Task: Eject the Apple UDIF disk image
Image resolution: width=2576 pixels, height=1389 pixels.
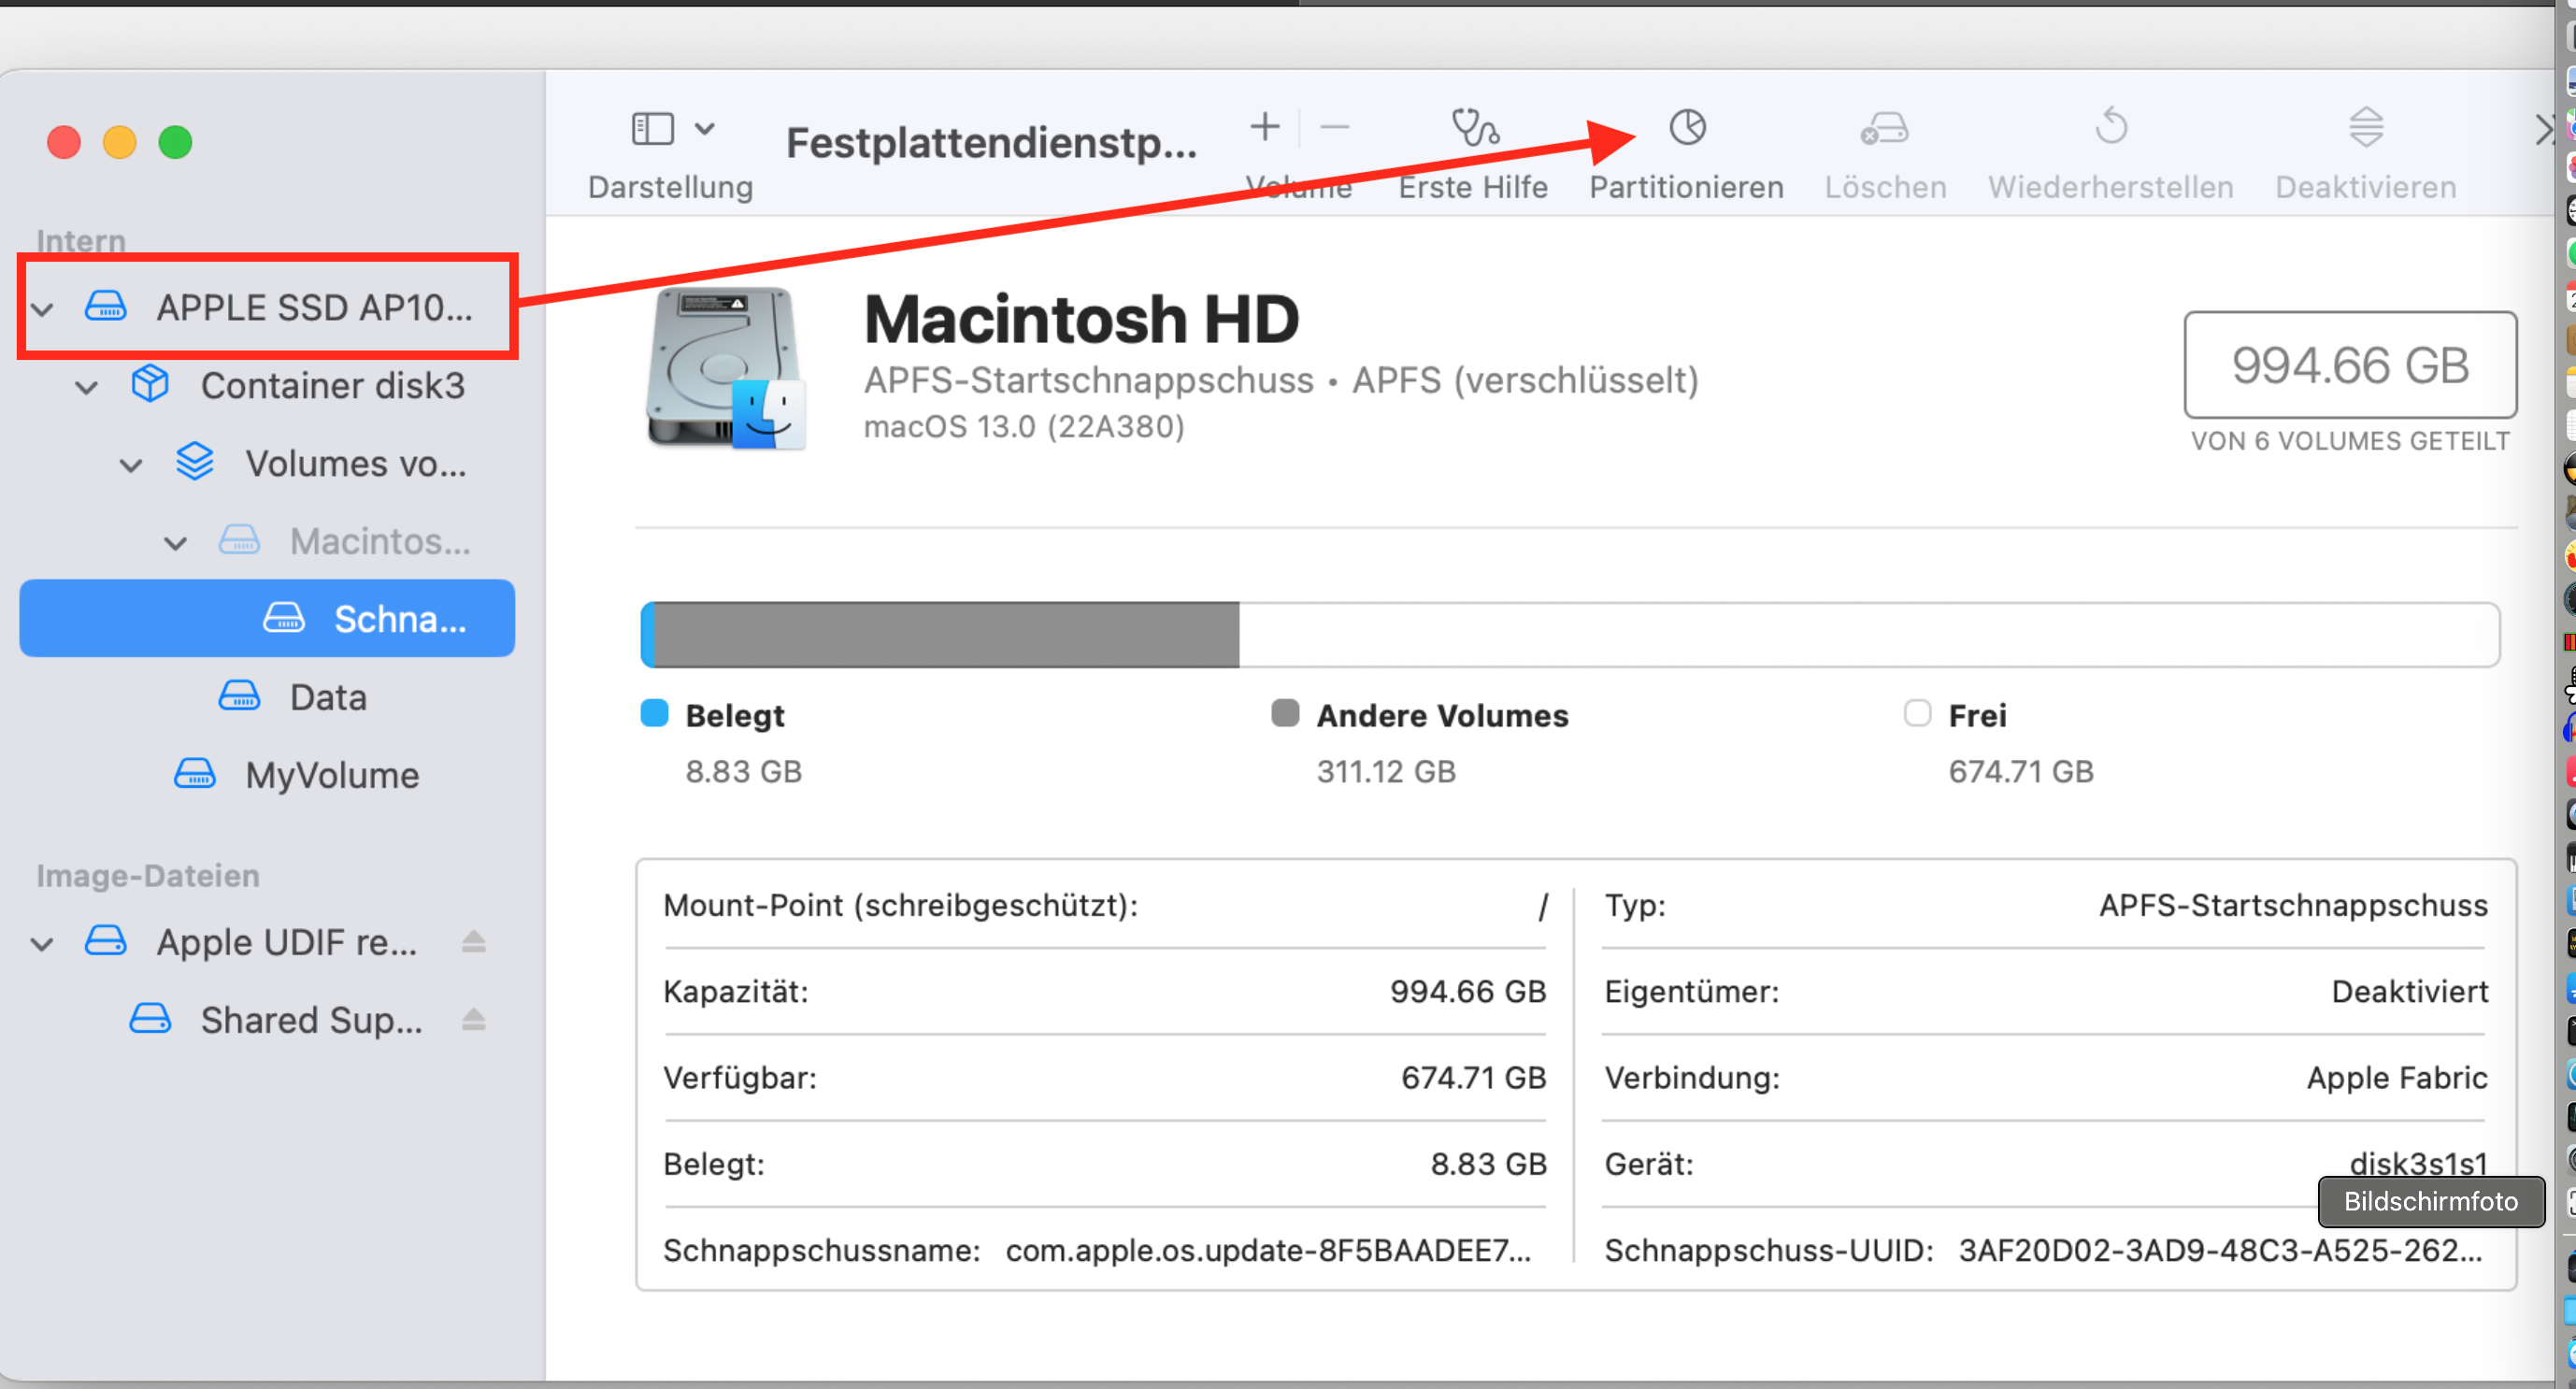Action: pos(474,942)
